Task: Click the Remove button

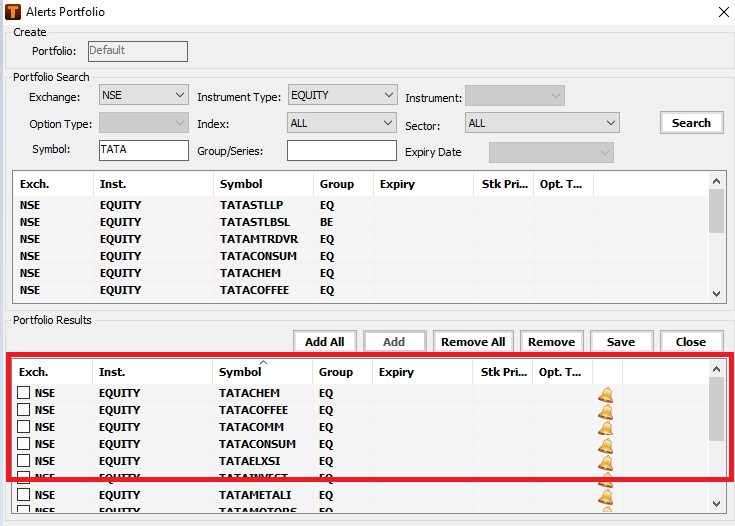Action: coord(551,342)
